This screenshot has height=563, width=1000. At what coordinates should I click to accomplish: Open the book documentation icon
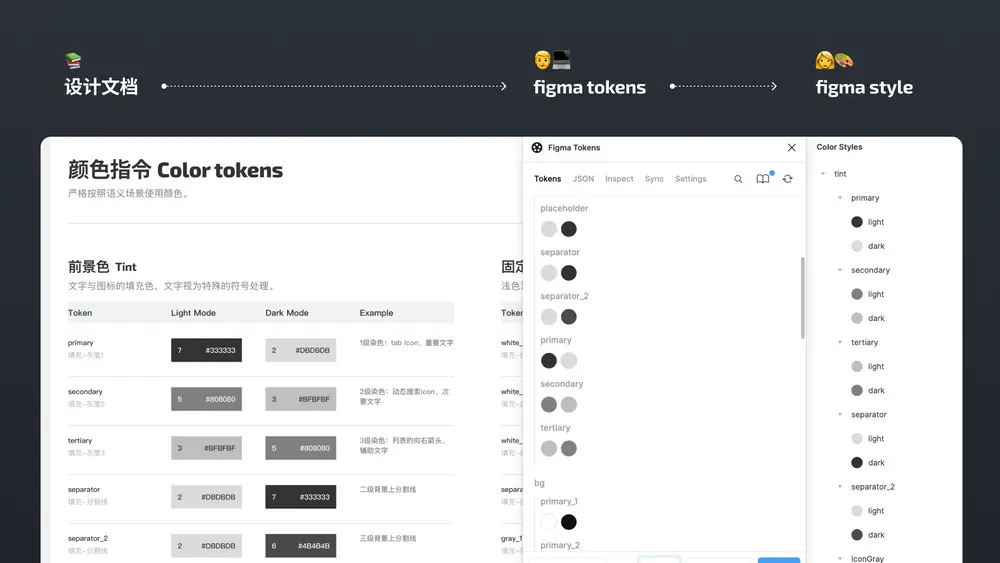tap(763, 179)
